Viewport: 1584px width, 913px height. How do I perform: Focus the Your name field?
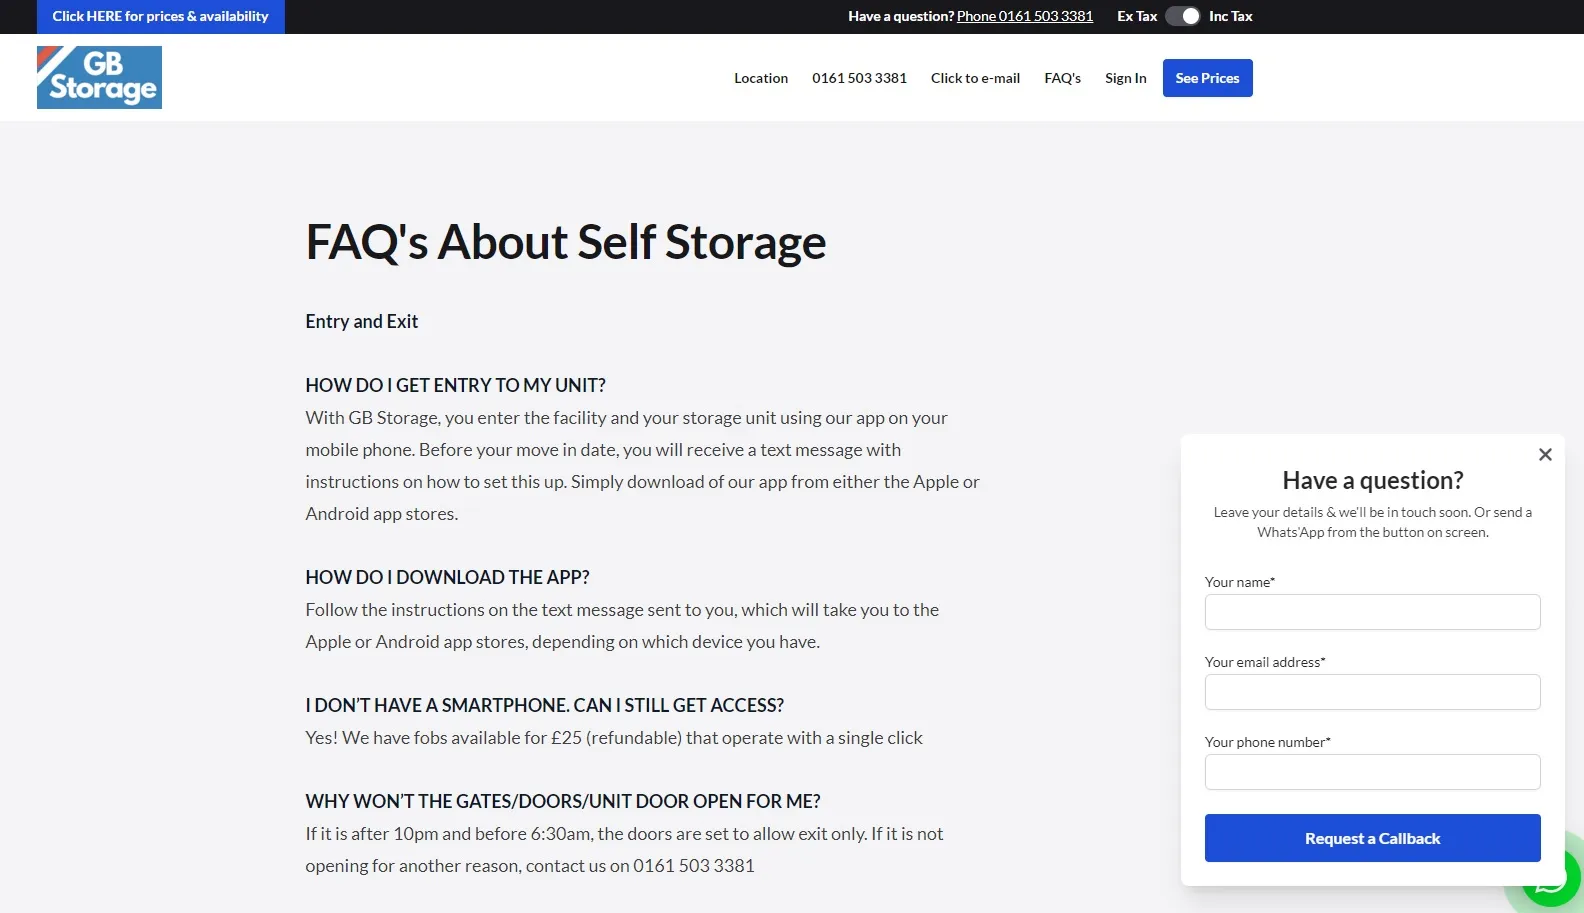click(1372, 612)
